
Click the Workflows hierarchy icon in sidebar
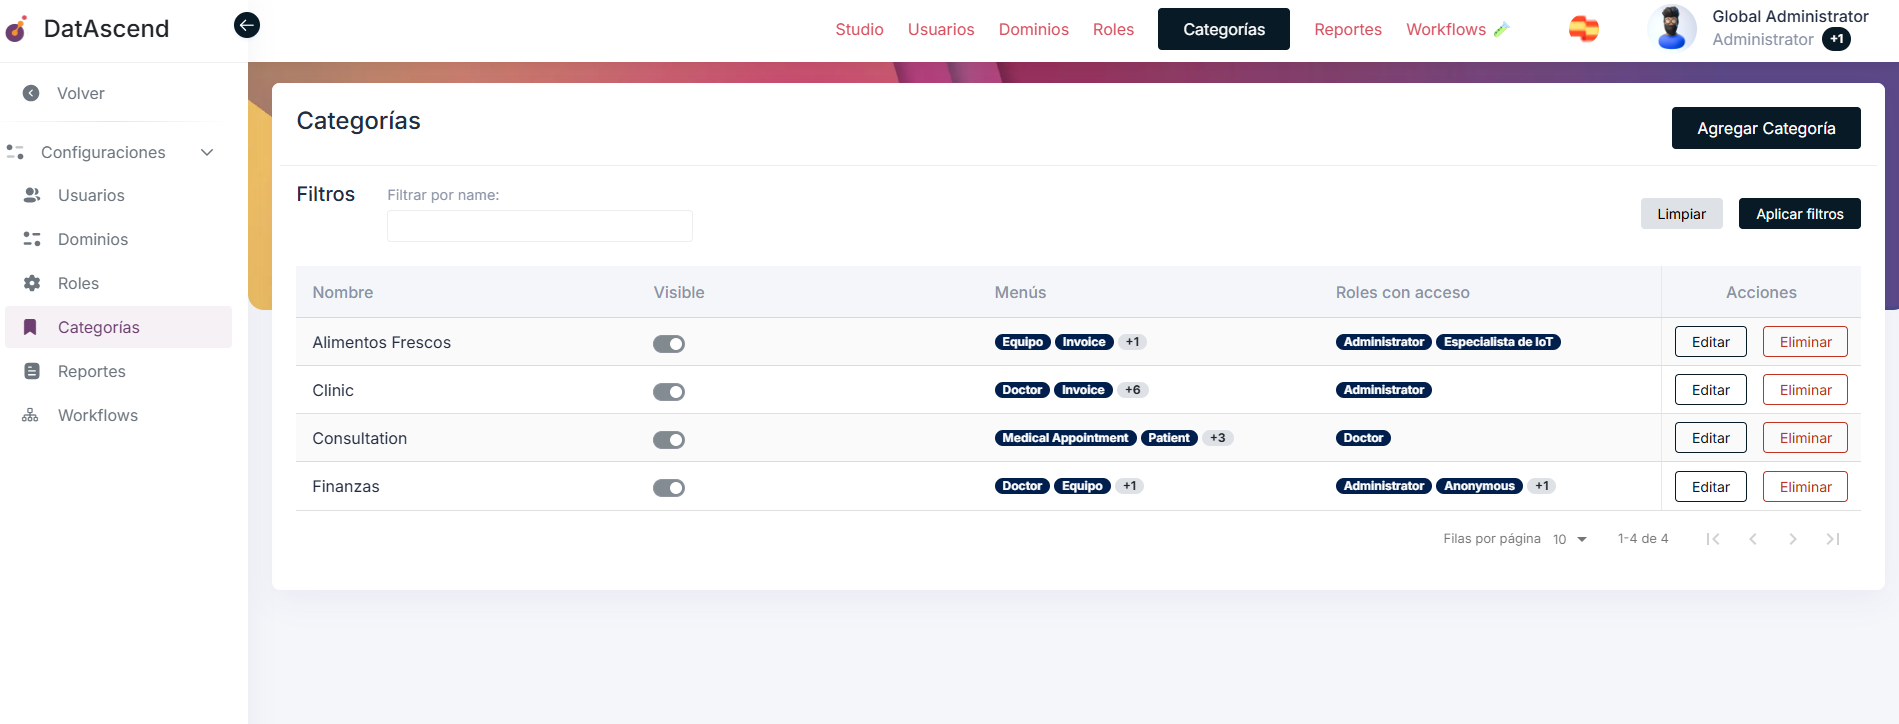click(31, 415)
